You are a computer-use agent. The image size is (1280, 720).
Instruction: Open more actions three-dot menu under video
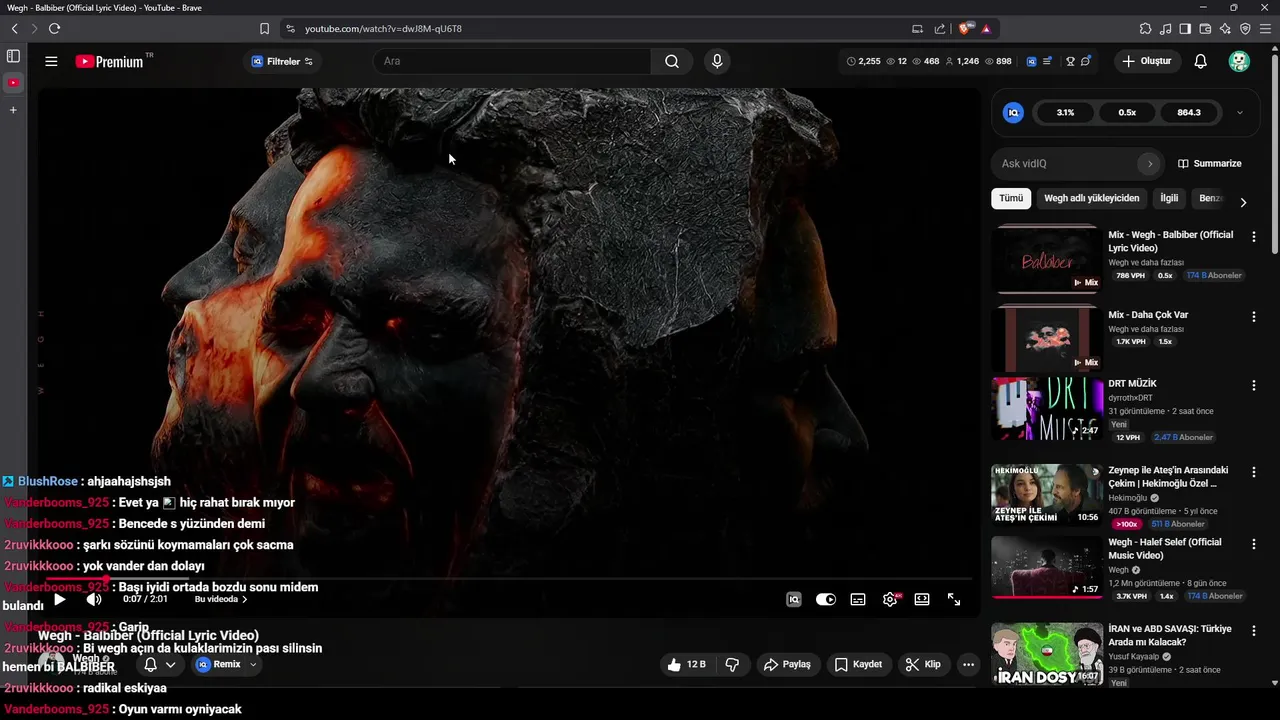[968, 664]
